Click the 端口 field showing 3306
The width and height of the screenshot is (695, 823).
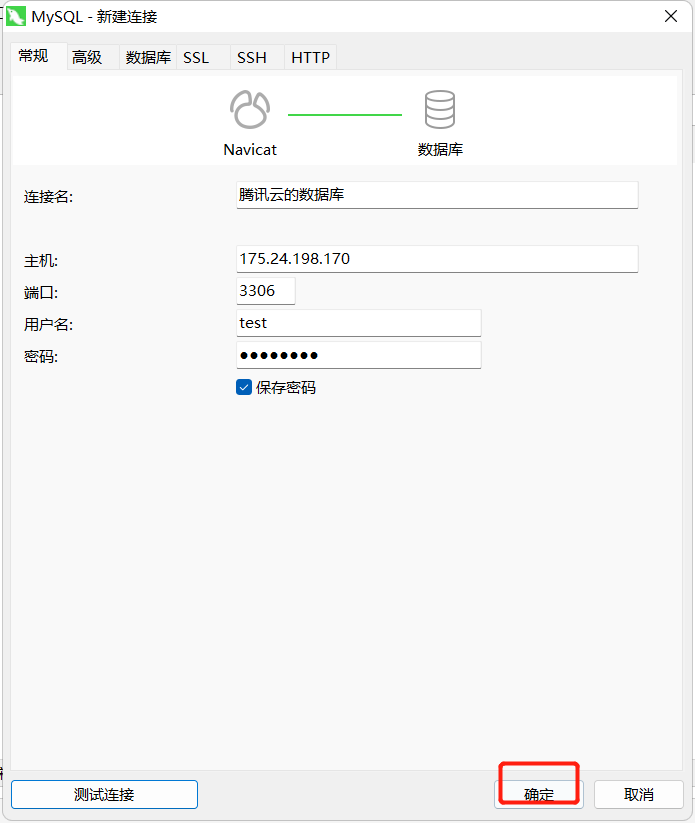coord(266,291)
